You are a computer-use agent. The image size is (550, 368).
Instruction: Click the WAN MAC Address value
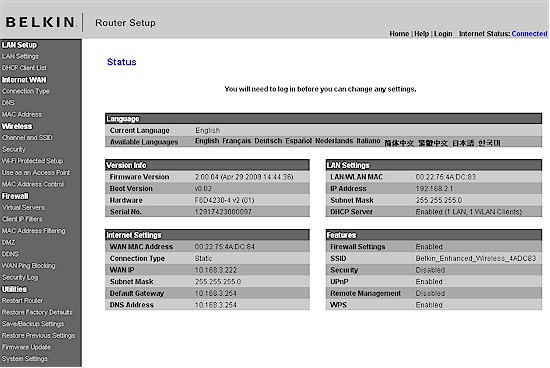click(224, 247)
